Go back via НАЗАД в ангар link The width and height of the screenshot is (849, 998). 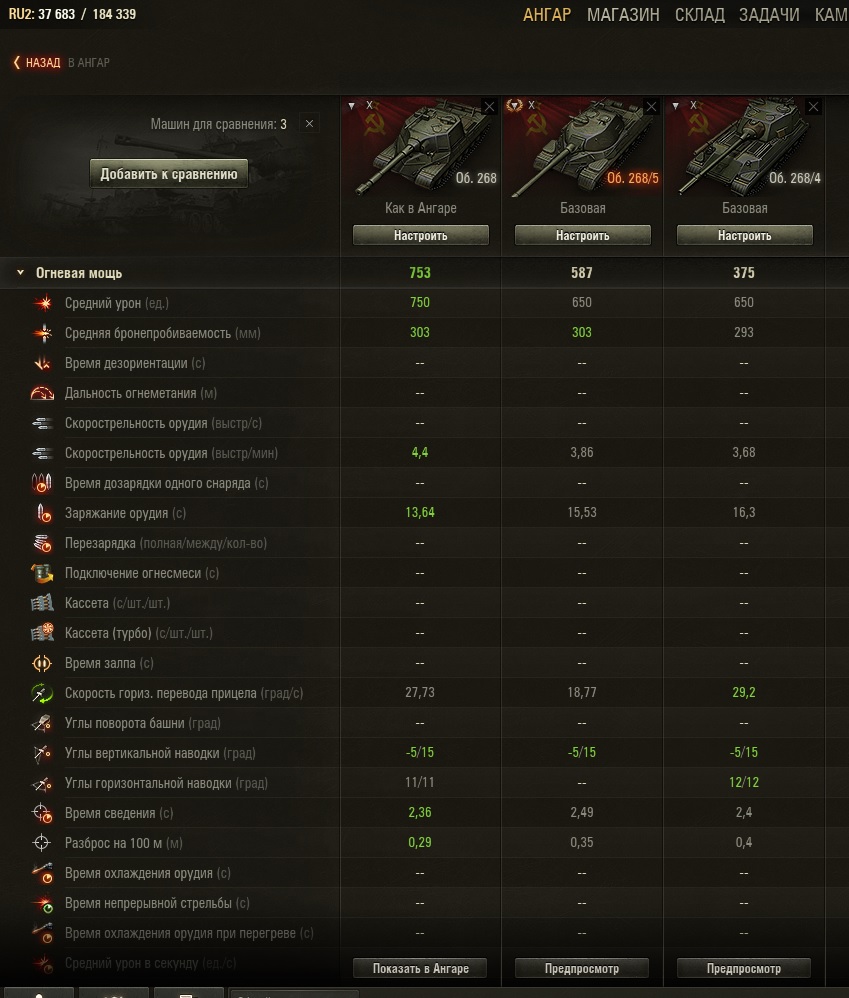tap(61, 62)
